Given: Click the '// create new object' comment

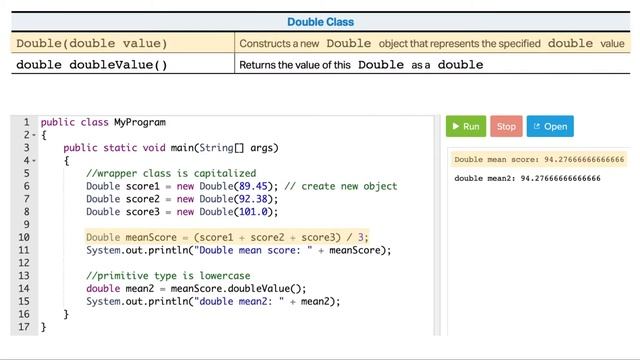Looking at the screenshot, I should pos(341,186).
